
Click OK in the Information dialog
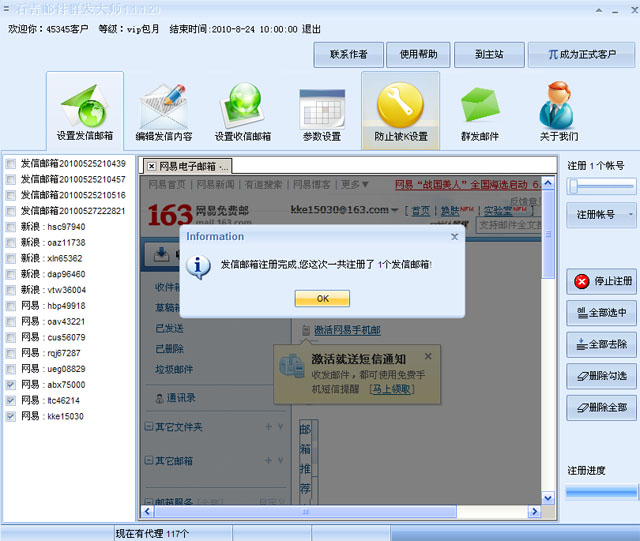coord(322,298)
